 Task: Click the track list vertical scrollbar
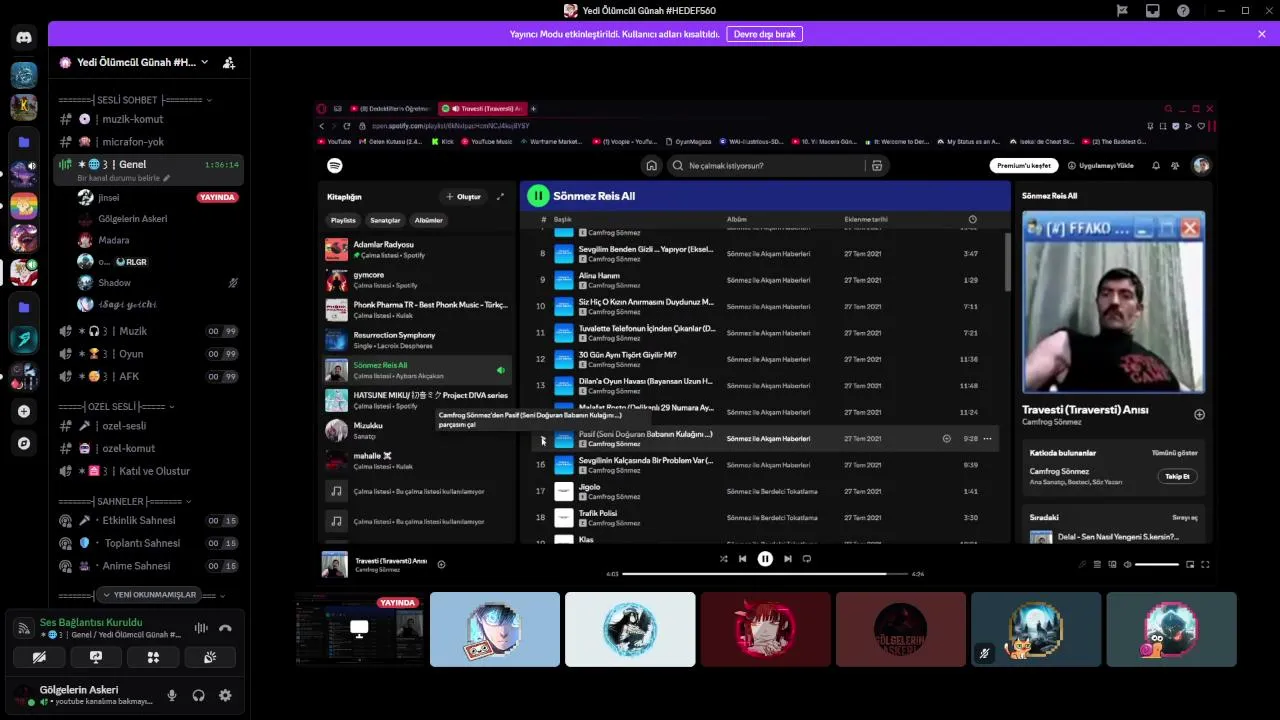1007,262
